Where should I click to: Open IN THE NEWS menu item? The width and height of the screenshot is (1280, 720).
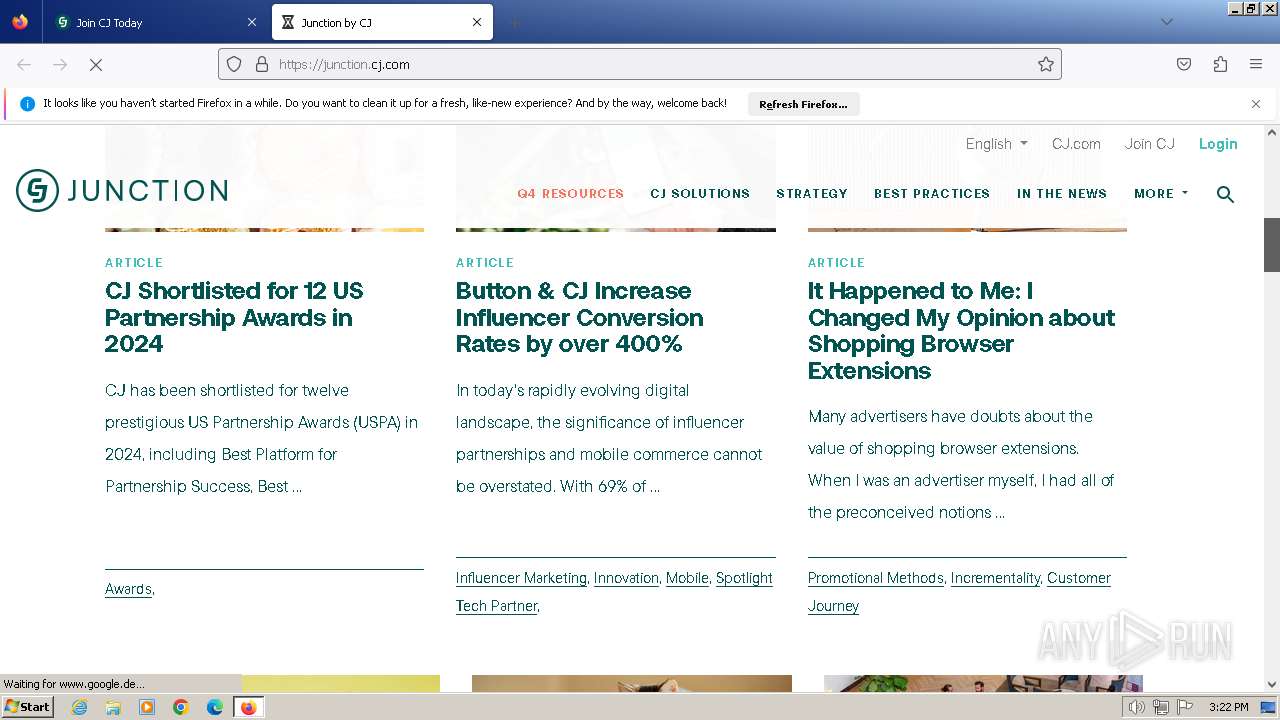(x=1062, y=194)
